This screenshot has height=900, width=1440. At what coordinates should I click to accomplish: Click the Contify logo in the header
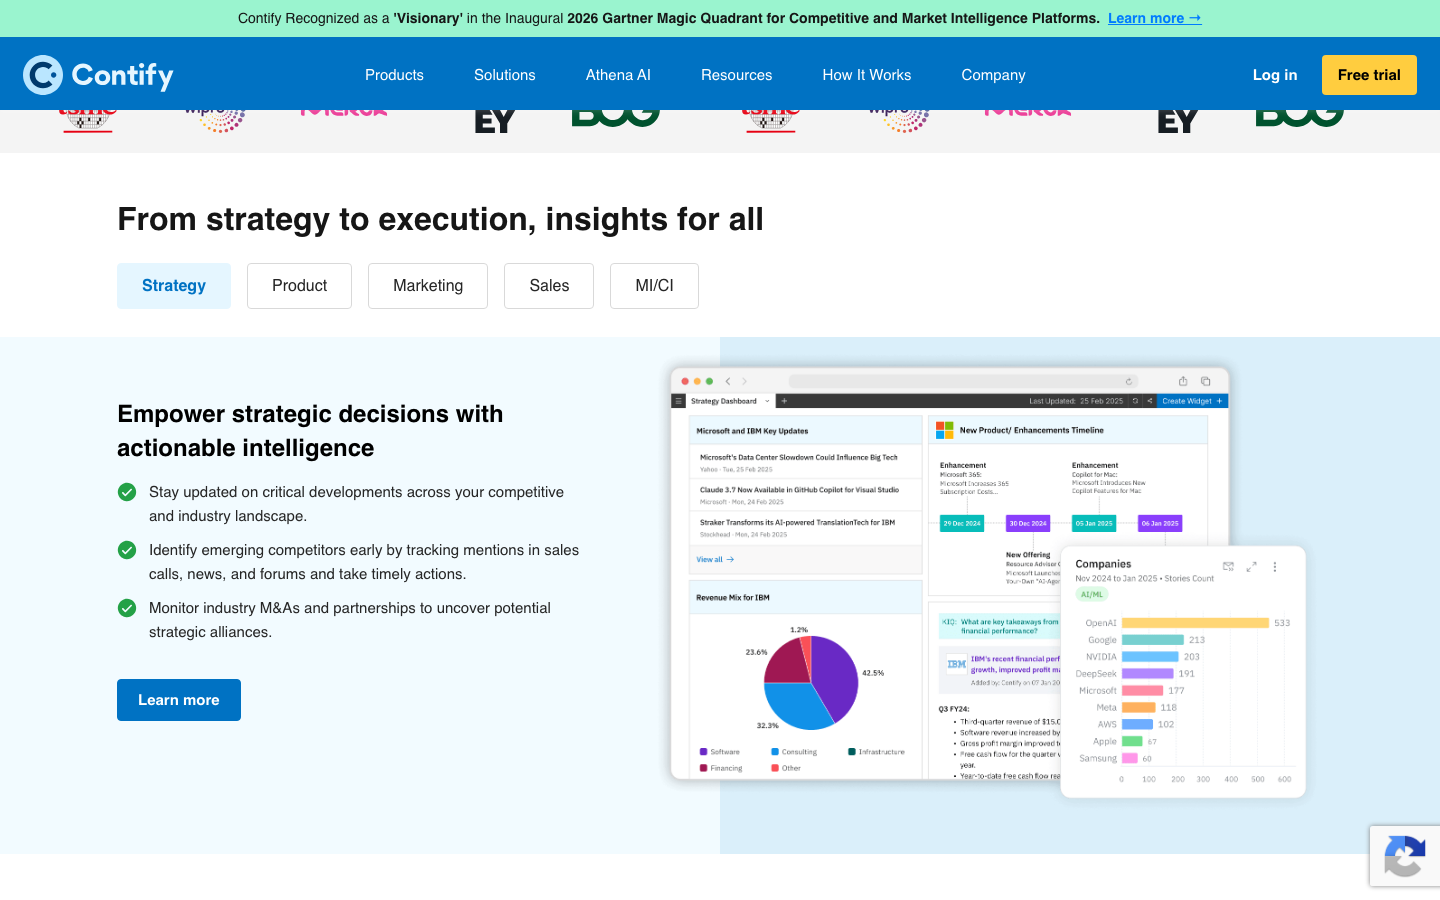[98, 75]
